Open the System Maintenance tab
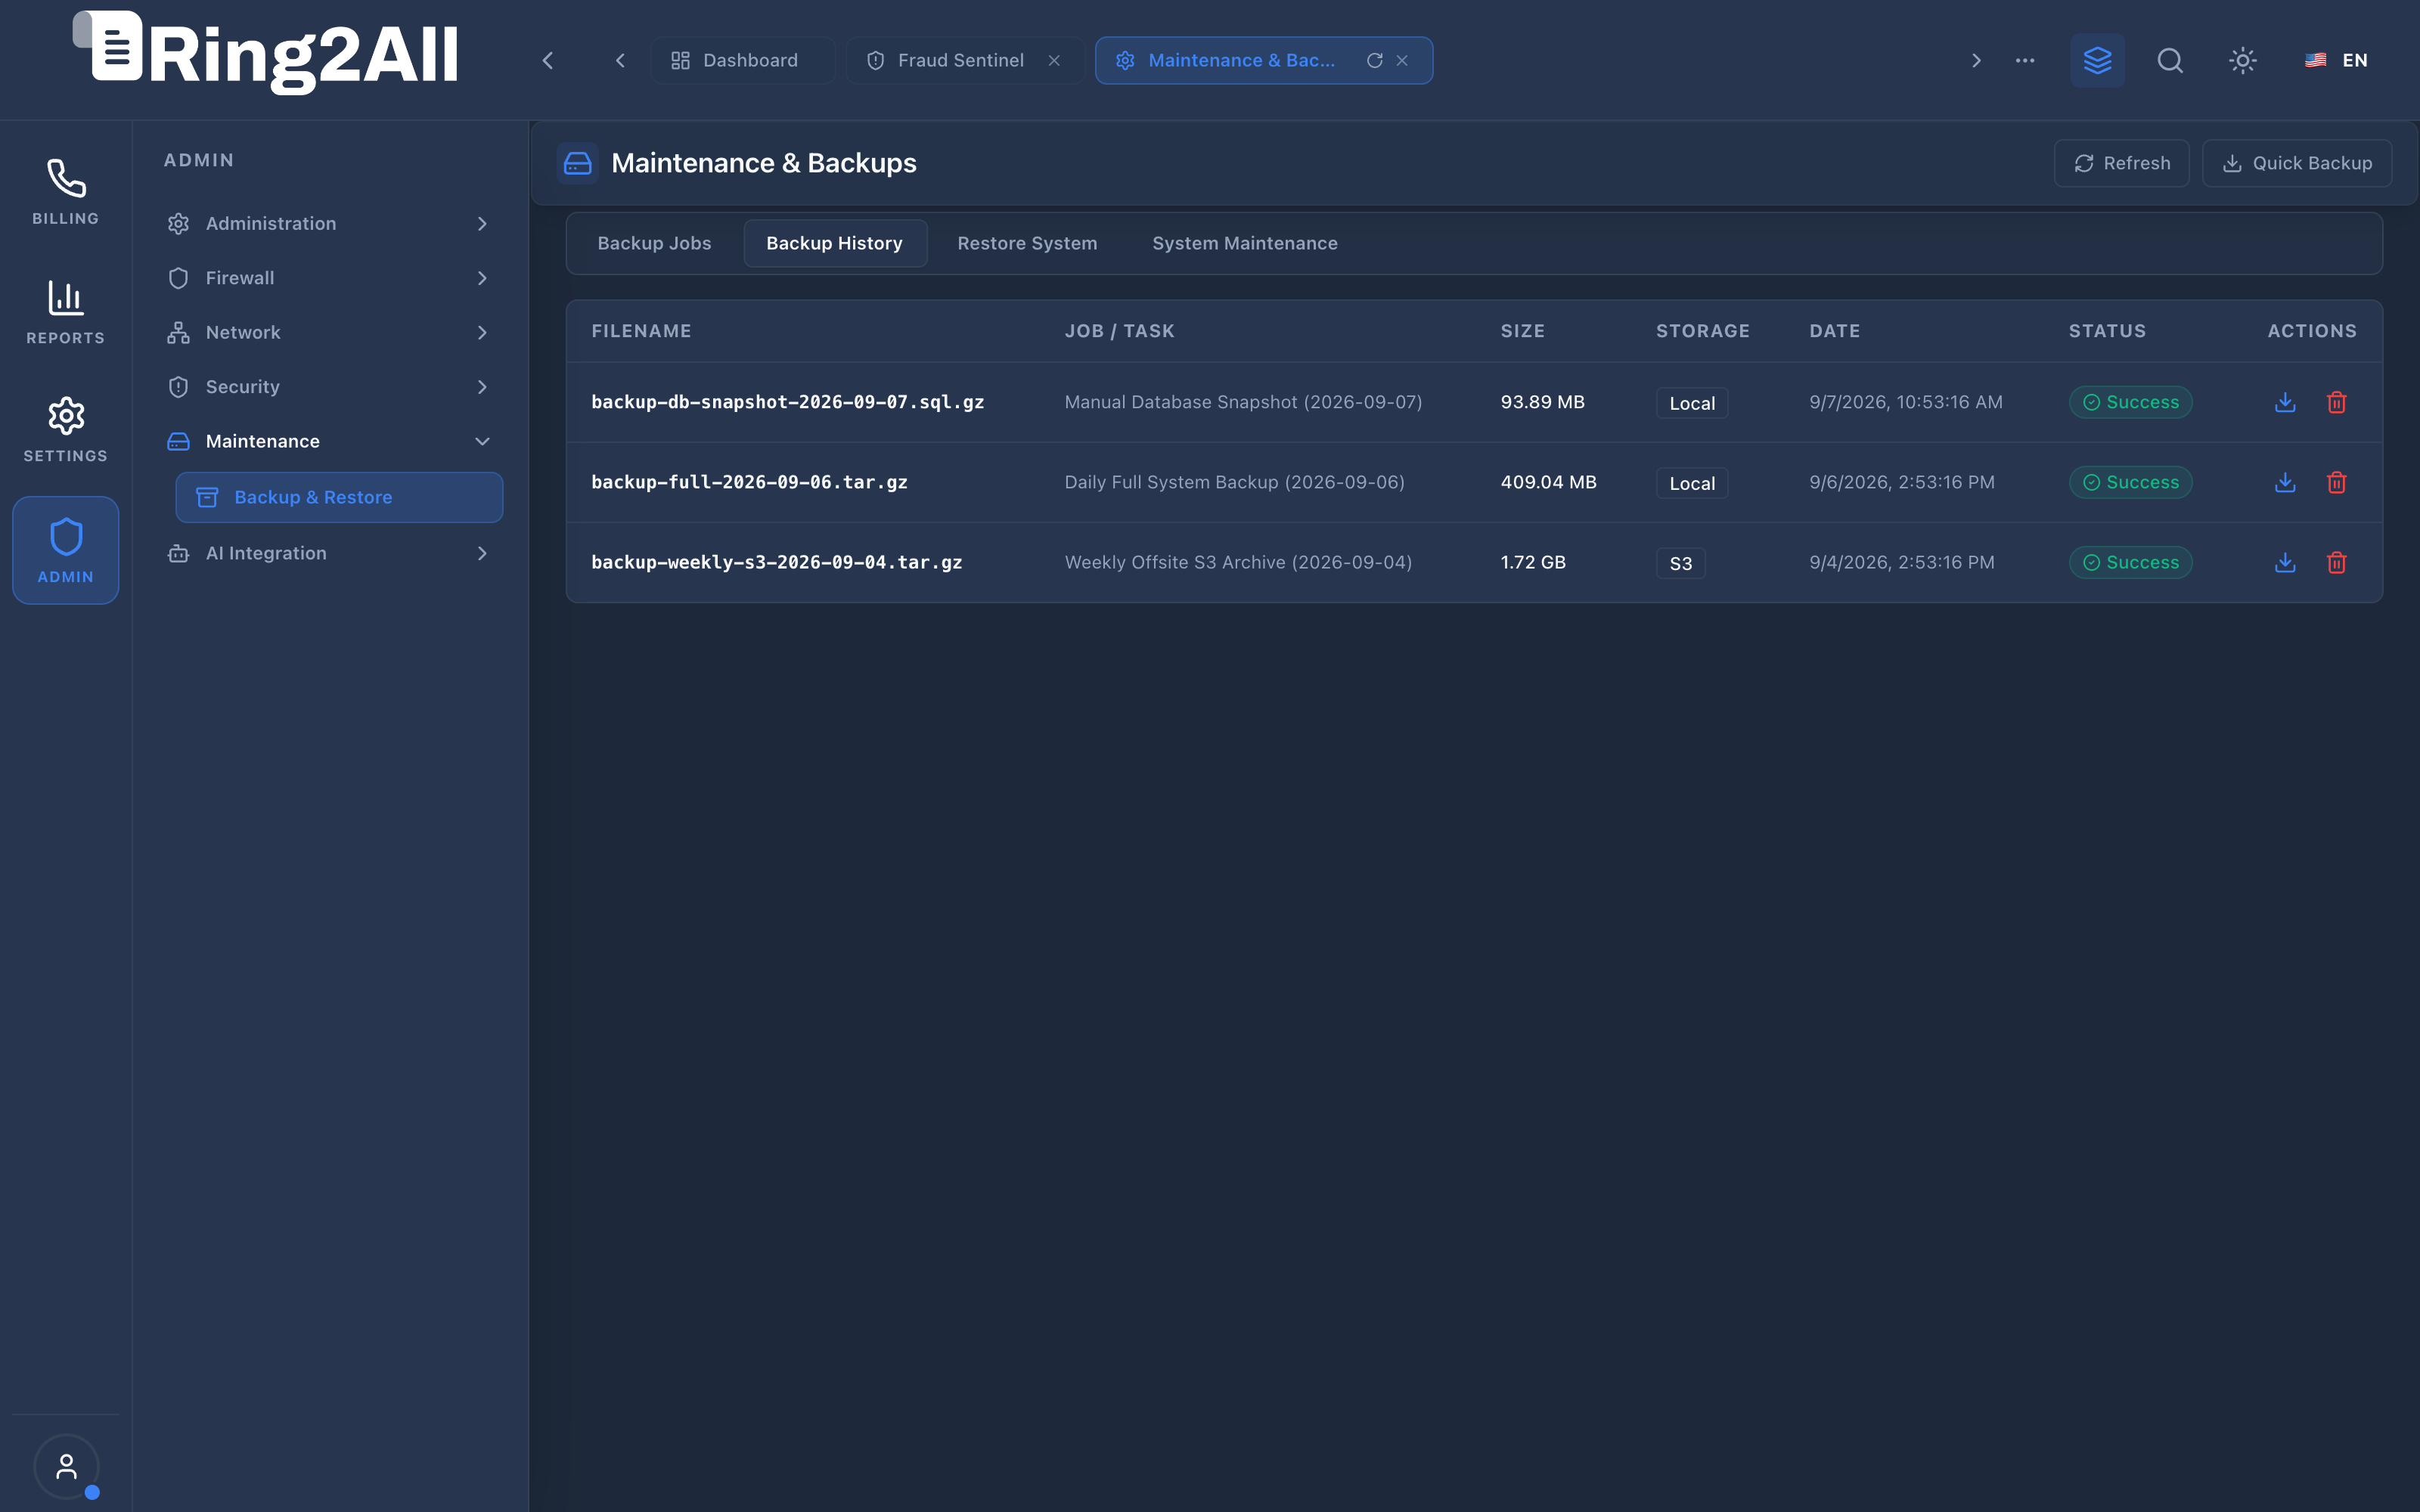Screen dimensions: 2420x1512 (x=1245, y=243)
